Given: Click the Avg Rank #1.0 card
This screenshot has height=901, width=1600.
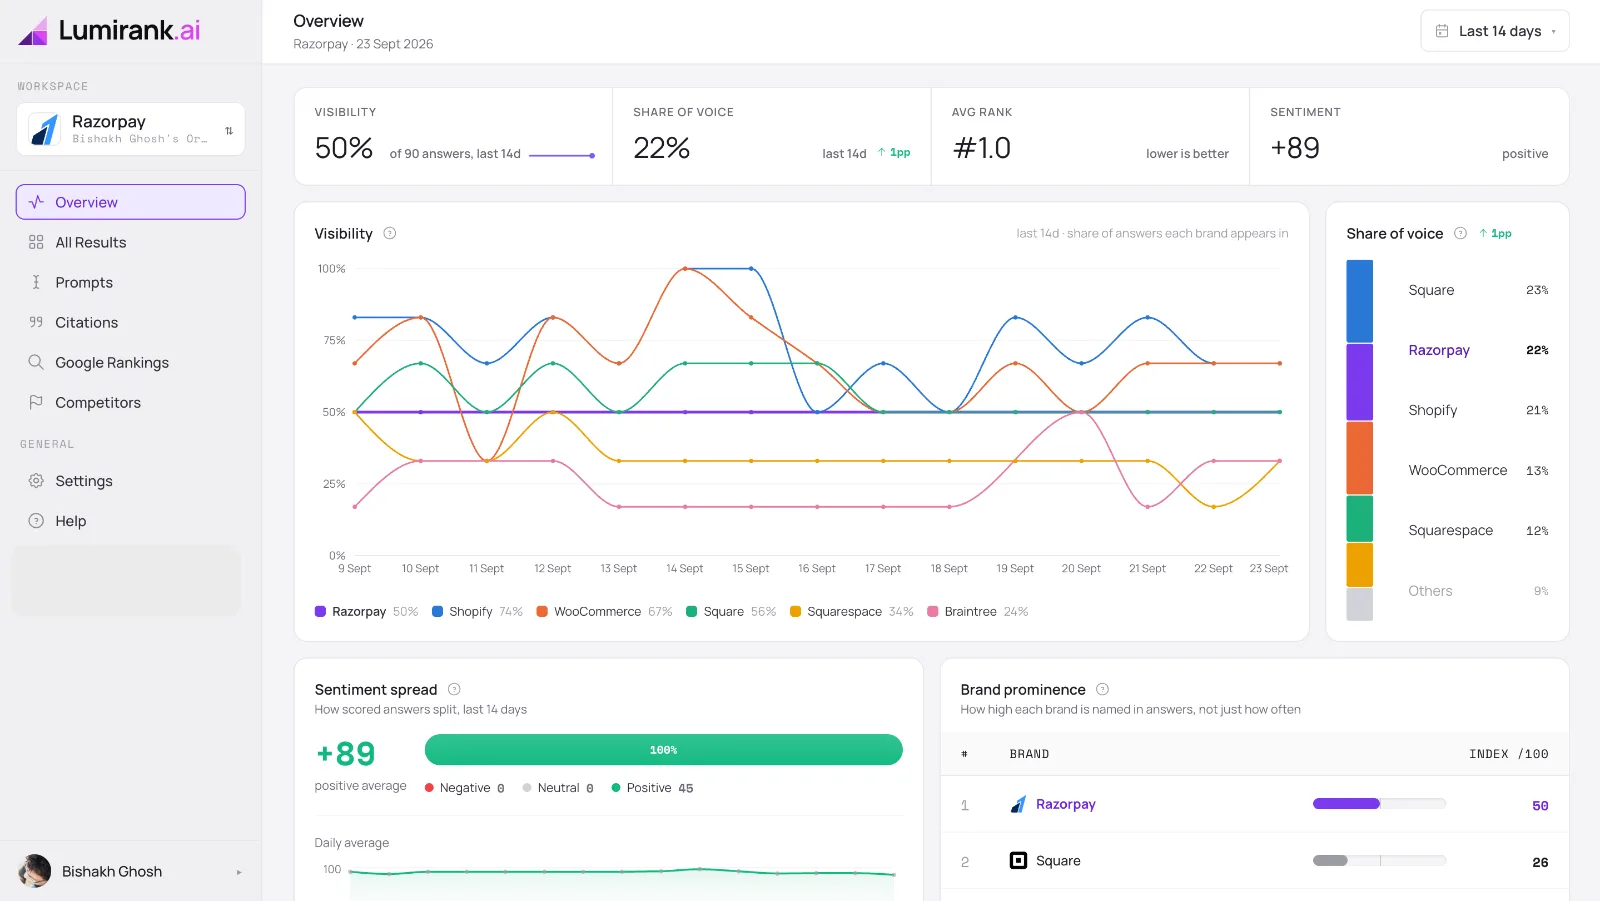Looking at the screenshot, I should 1090,136.
